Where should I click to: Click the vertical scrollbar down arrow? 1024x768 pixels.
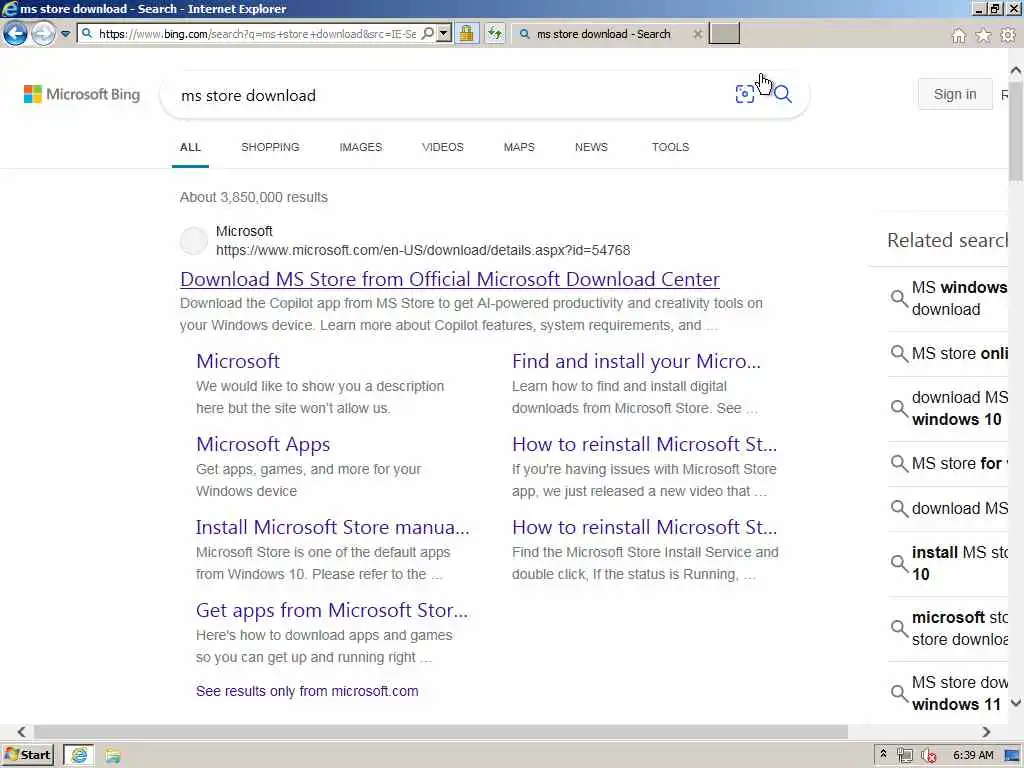coord(1016,703)
